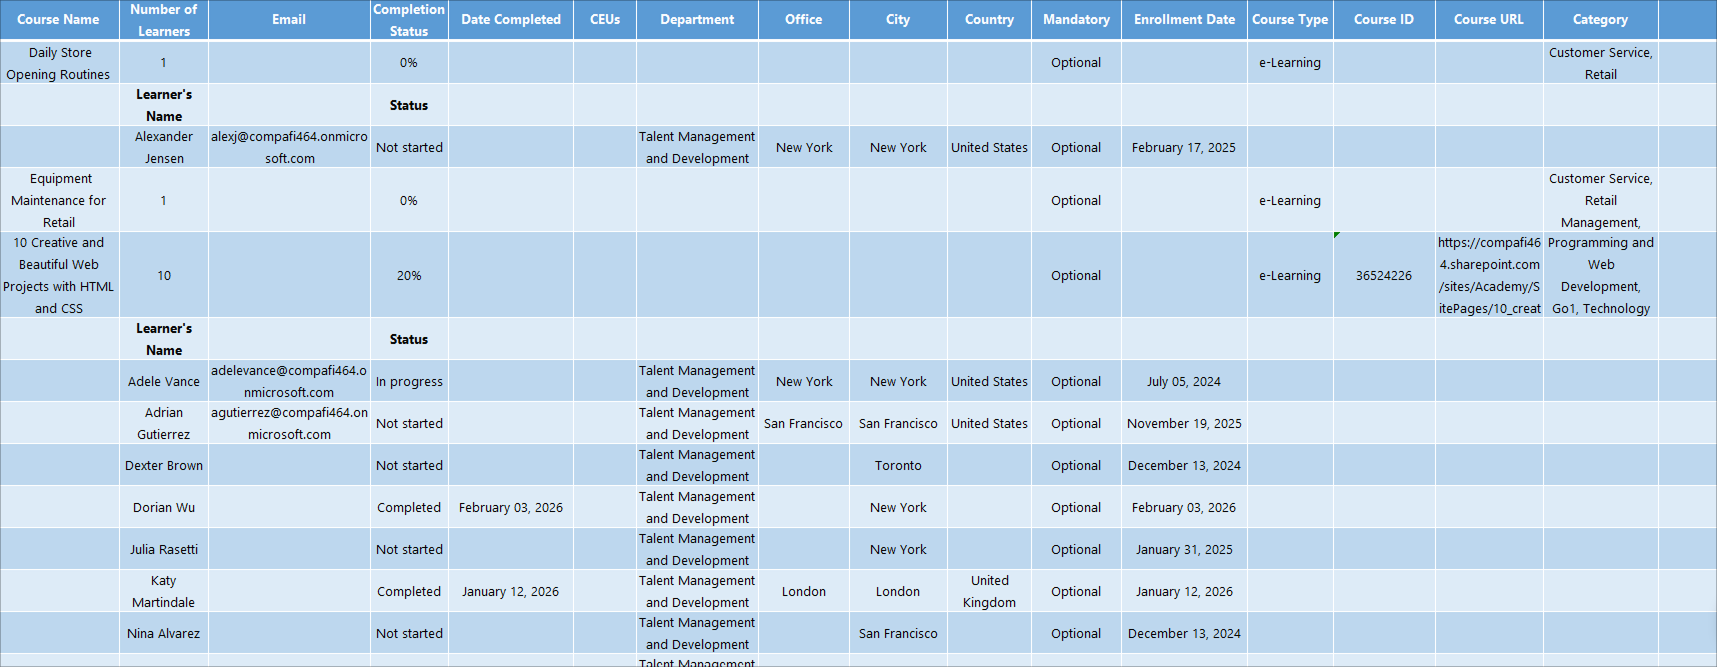Click the Date Completed header
This screenshot has height=667, width=1717.
pos(511,19)
